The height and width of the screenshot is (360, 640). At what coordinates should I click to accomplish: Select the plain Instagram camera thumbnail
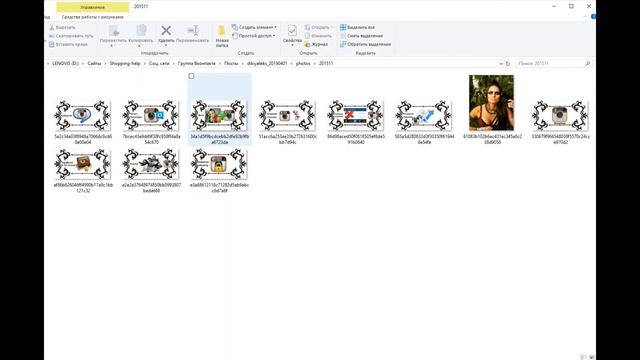[x=560, y=116]
